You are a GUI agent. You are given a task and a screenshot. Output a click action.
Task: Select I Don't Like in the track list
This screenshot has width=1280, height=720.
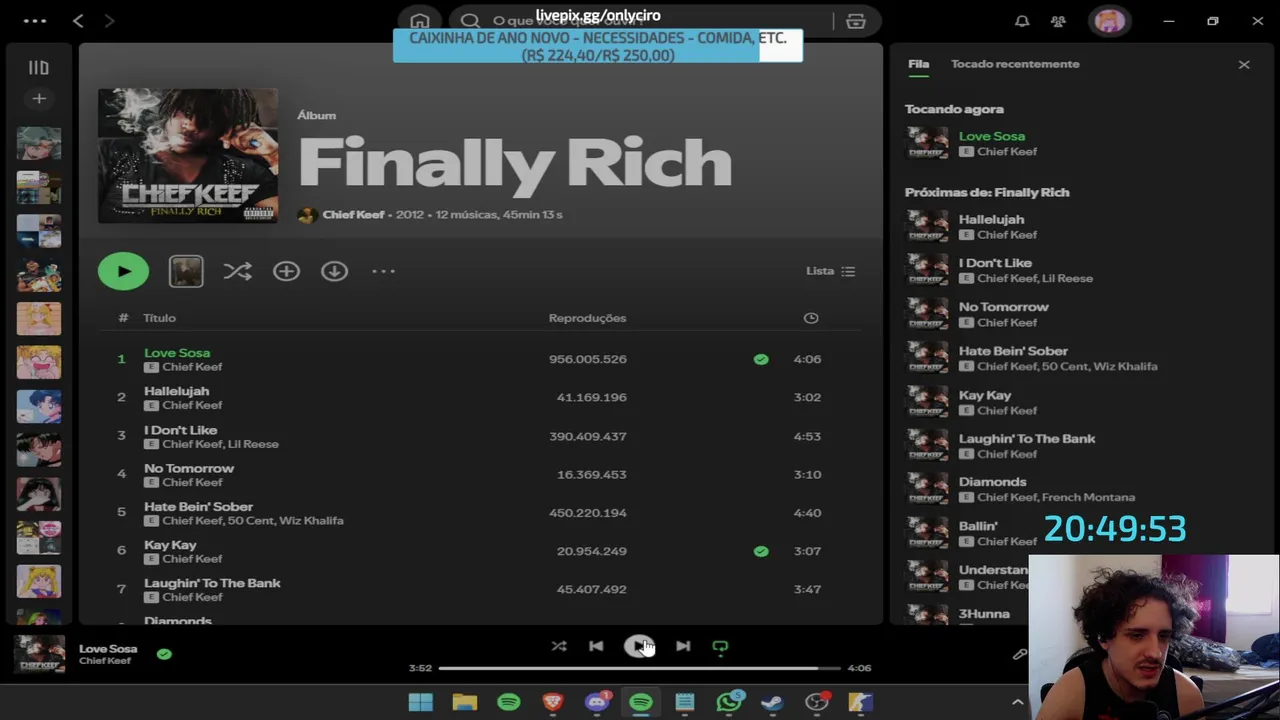[180, 430]
